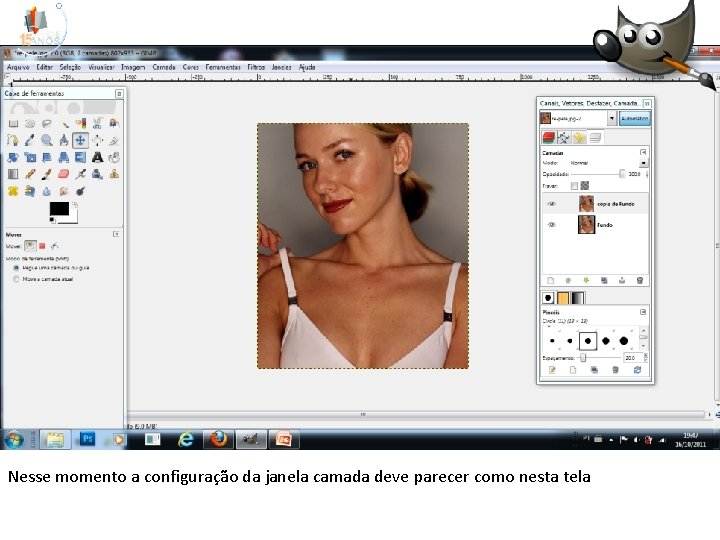Click the Espaçamento slider
This screenshot has width=720, height=540.
click(599, 357)
